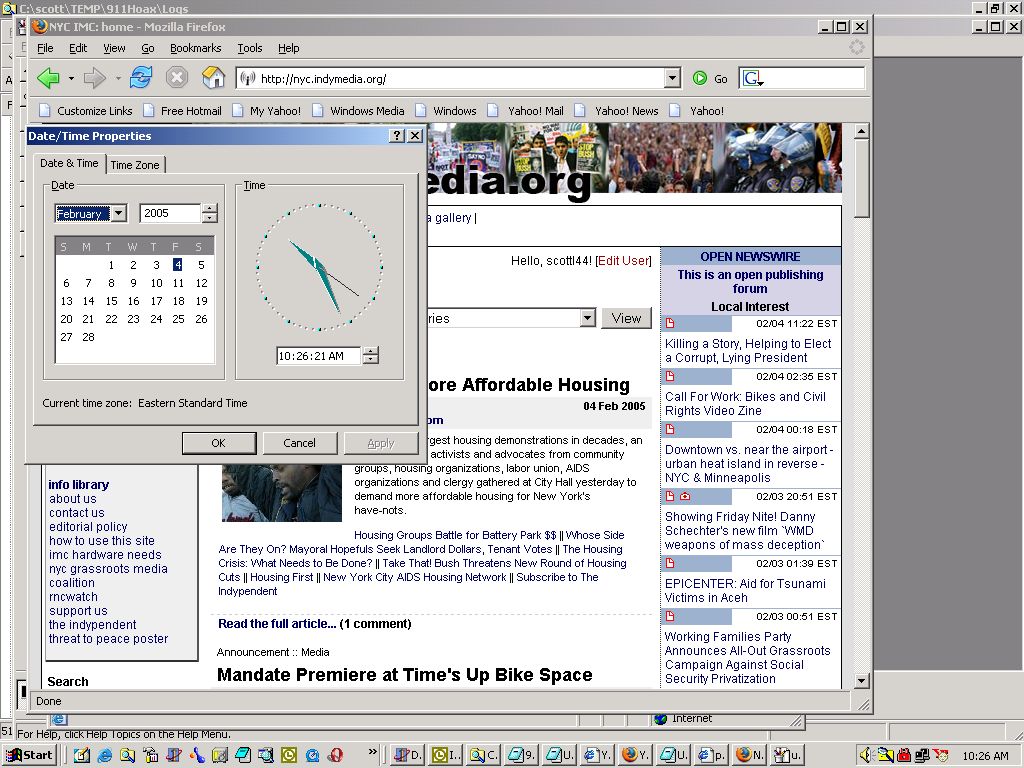1024x768 pixels.
Task: Click the Stop loading icon
Action: point(177,78)
